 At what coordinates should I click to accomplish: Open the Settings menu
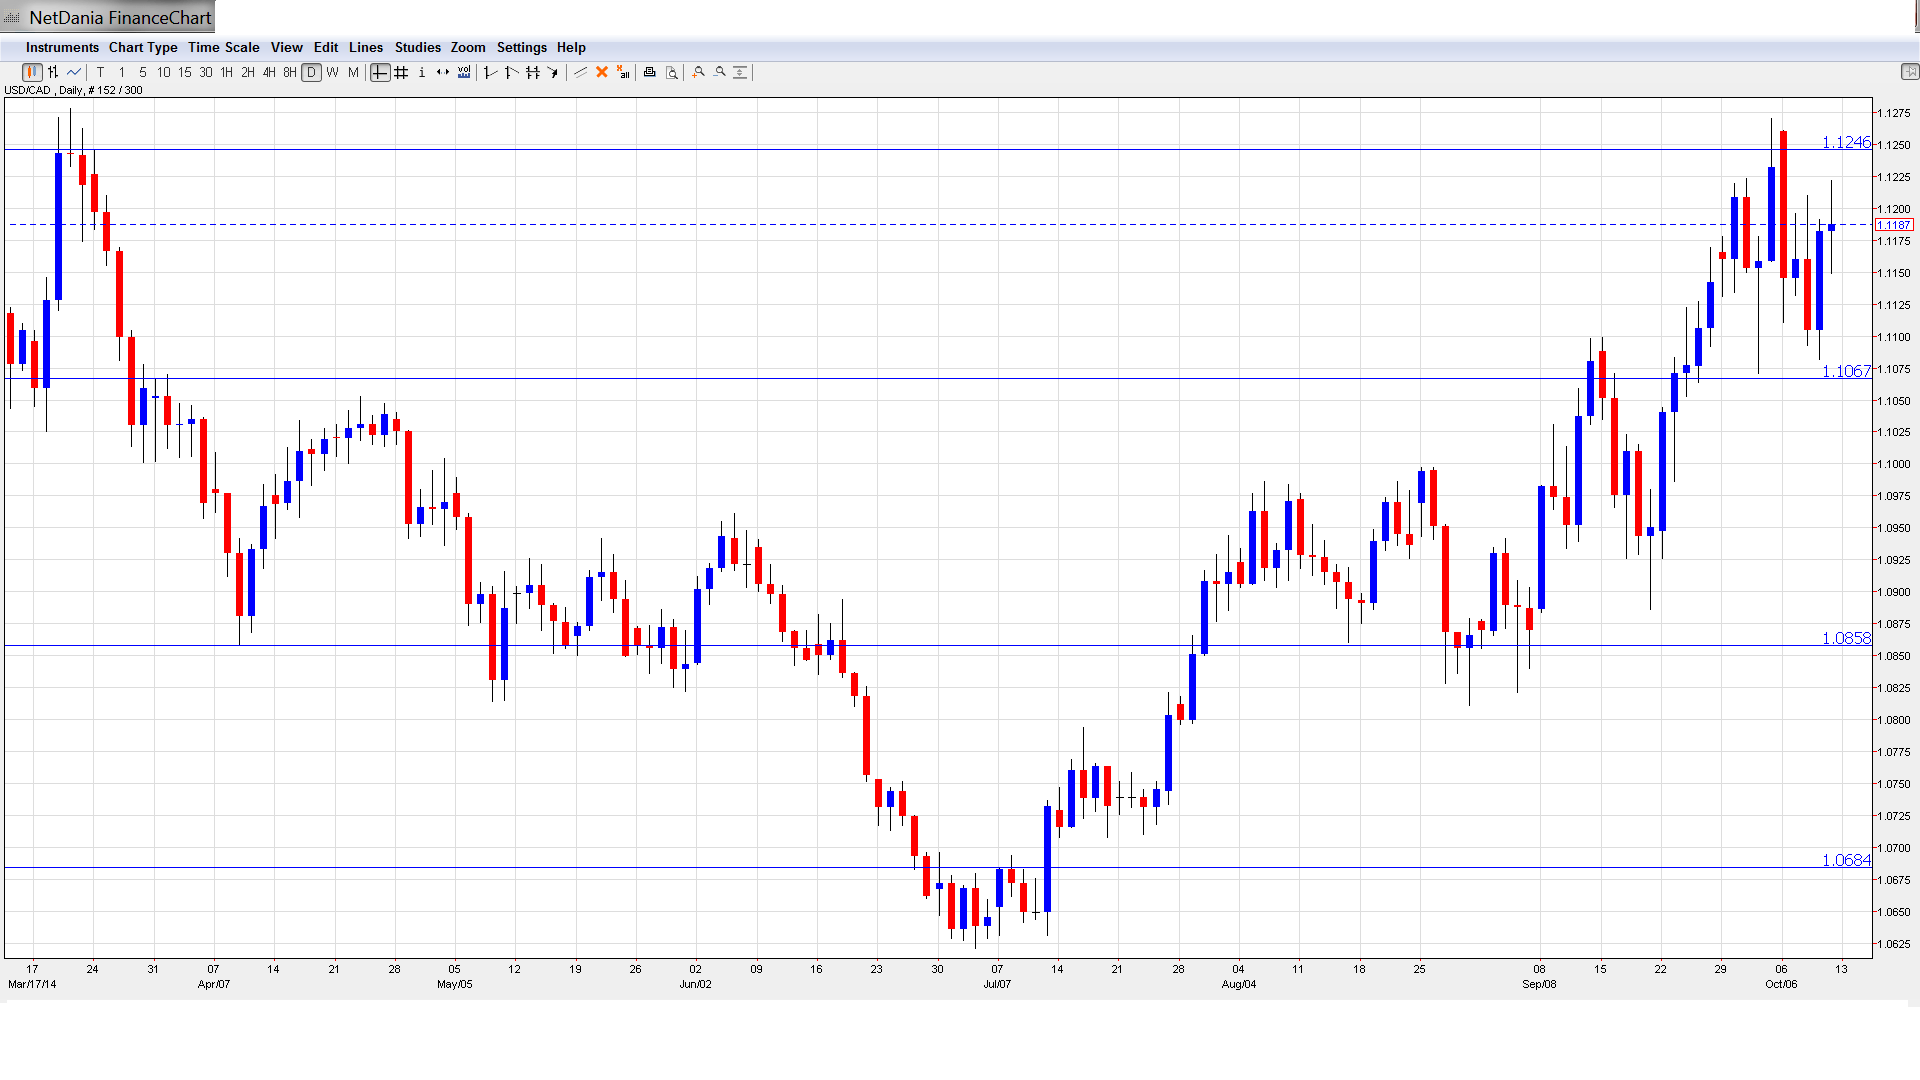[521, 47]
